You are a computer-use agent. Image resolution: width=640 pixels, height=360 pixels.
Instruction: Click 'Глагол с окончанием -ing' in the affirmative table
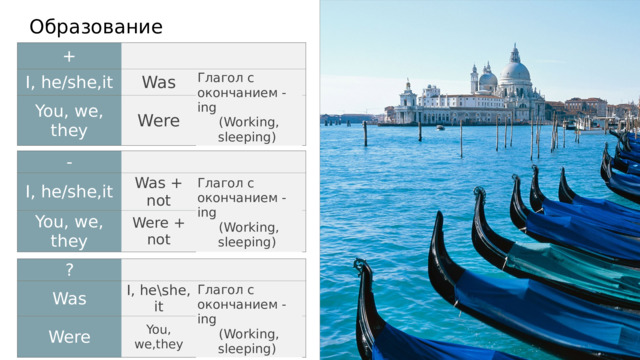[242, 93]
